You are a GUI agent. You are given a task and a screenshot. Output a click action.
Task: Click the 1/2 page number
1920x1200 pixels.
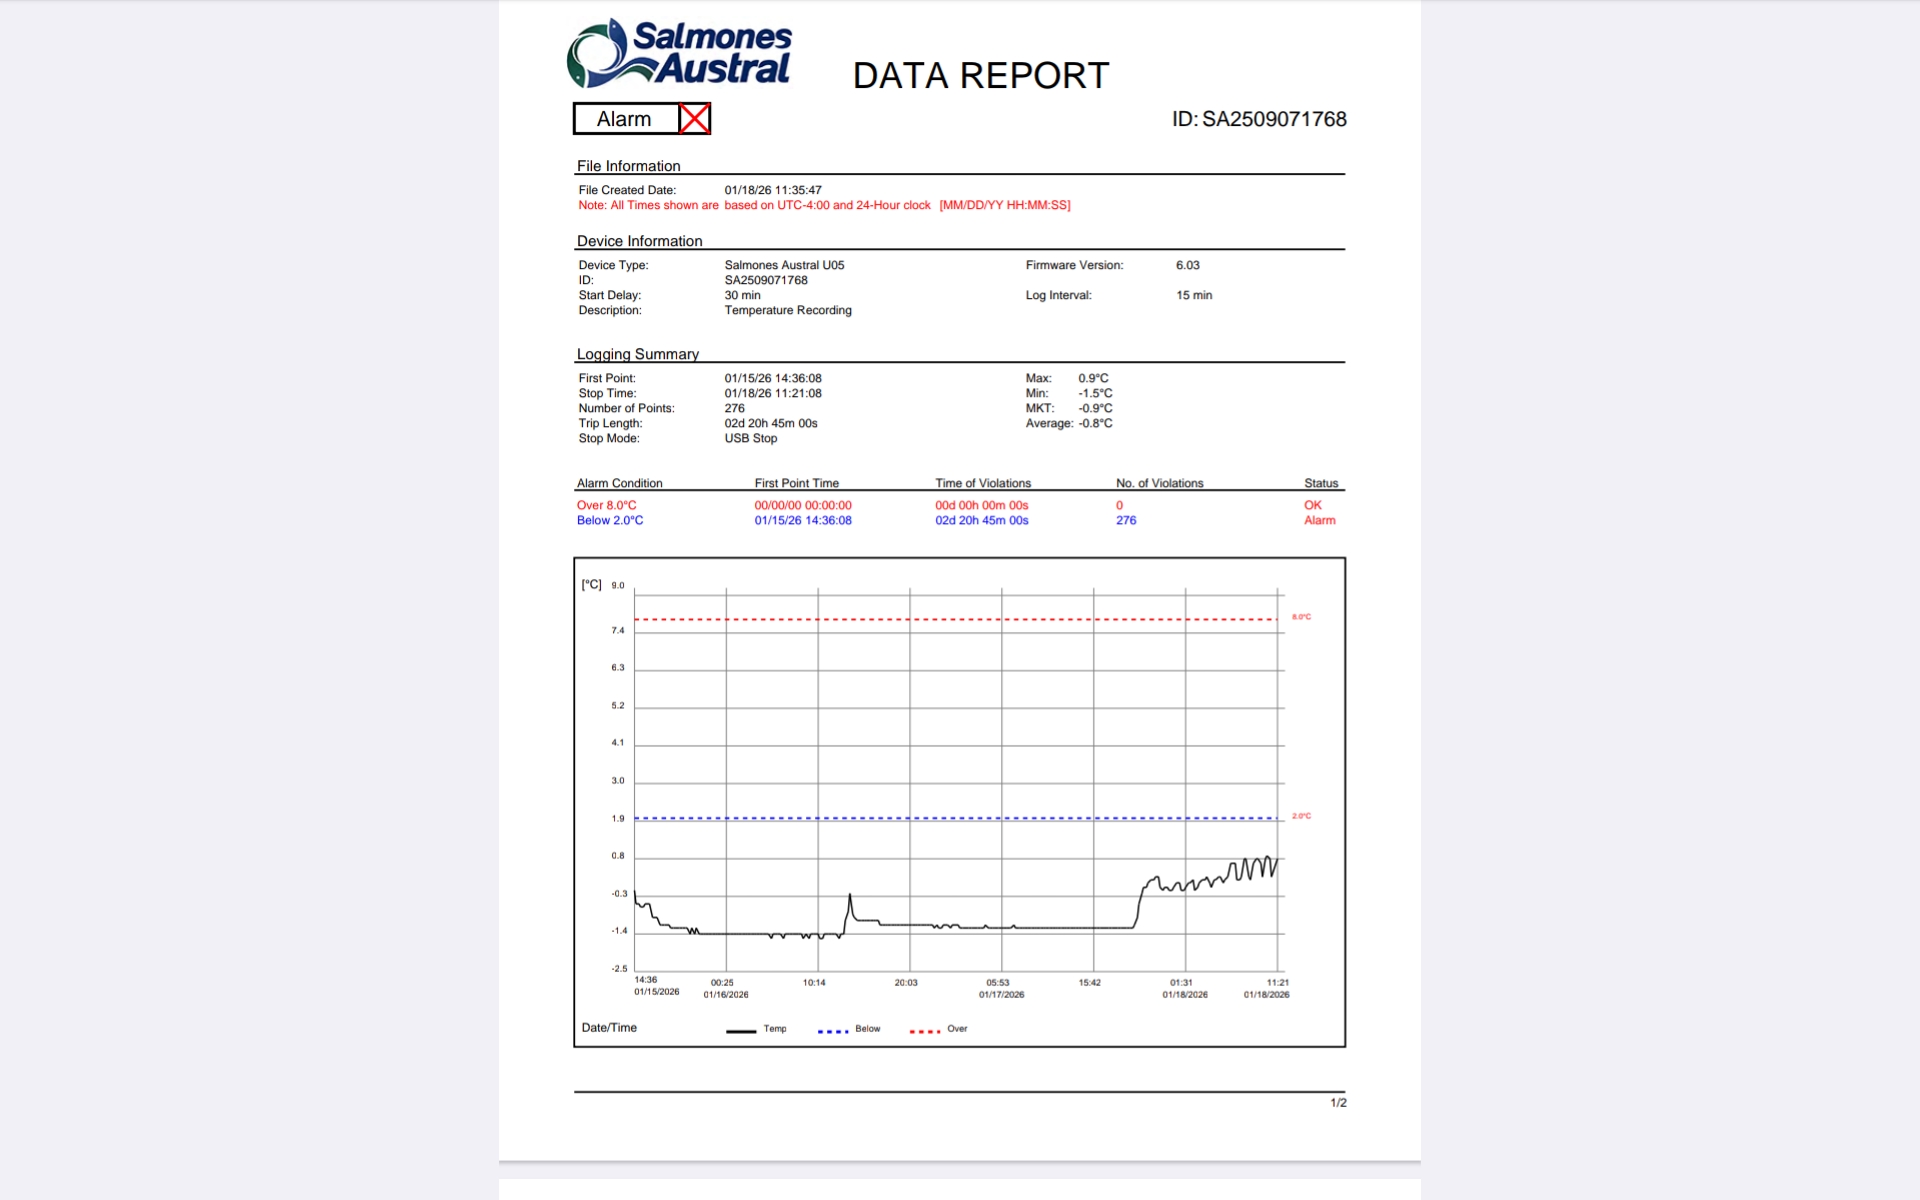click(x=1338, y=1103)
